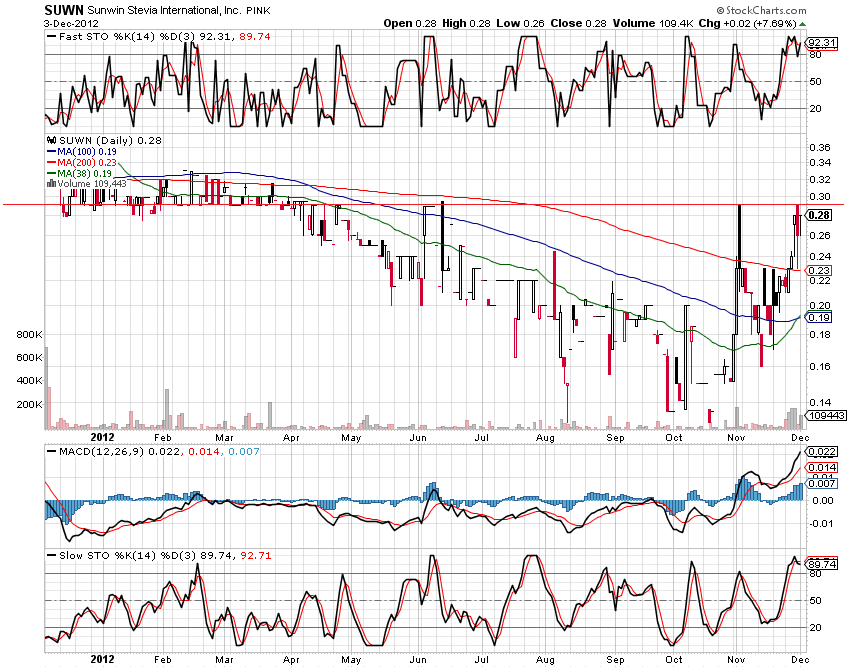The image size is (850, 668).
Task: Click the blue 0.19 MA(100) price tag
Action: [819, 318]
